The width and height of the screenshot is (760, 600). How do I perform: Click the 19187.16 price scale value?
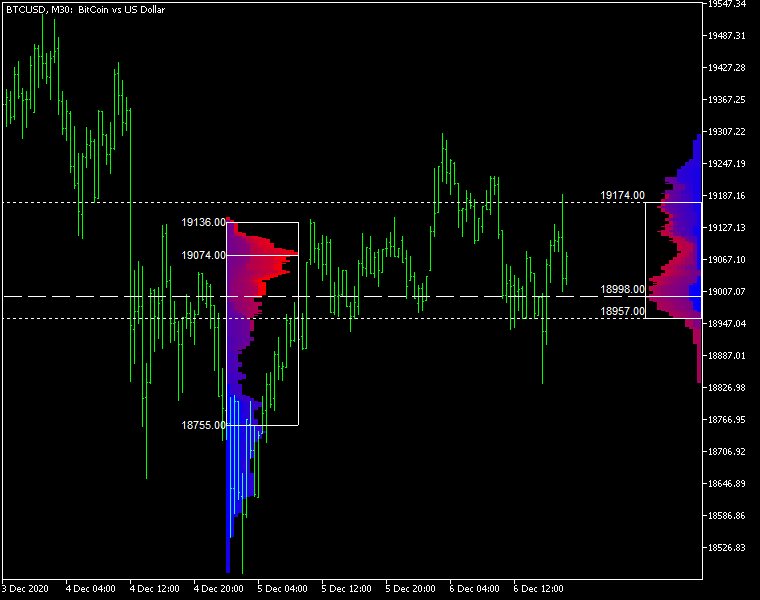coord(727,196)
